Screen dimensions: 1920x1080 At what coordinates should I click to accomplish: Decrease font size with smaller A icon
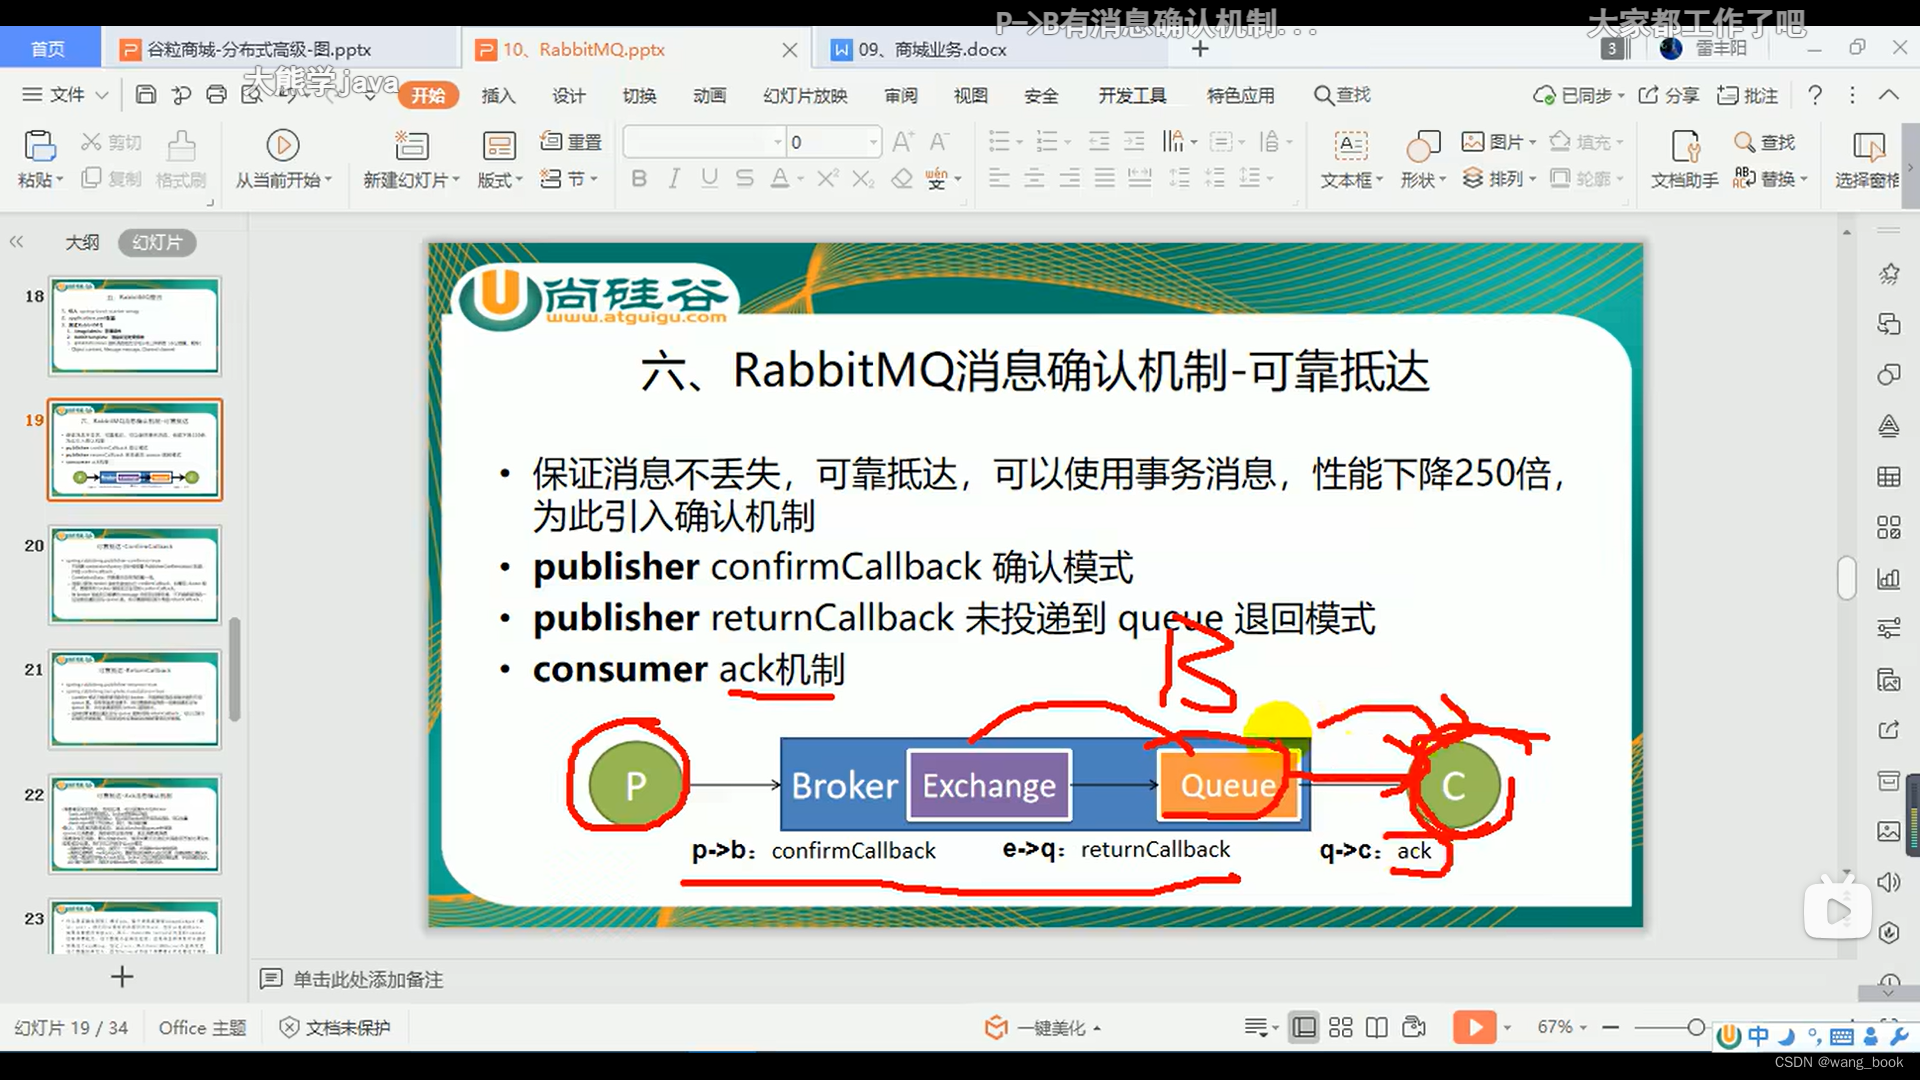(938, 142)
